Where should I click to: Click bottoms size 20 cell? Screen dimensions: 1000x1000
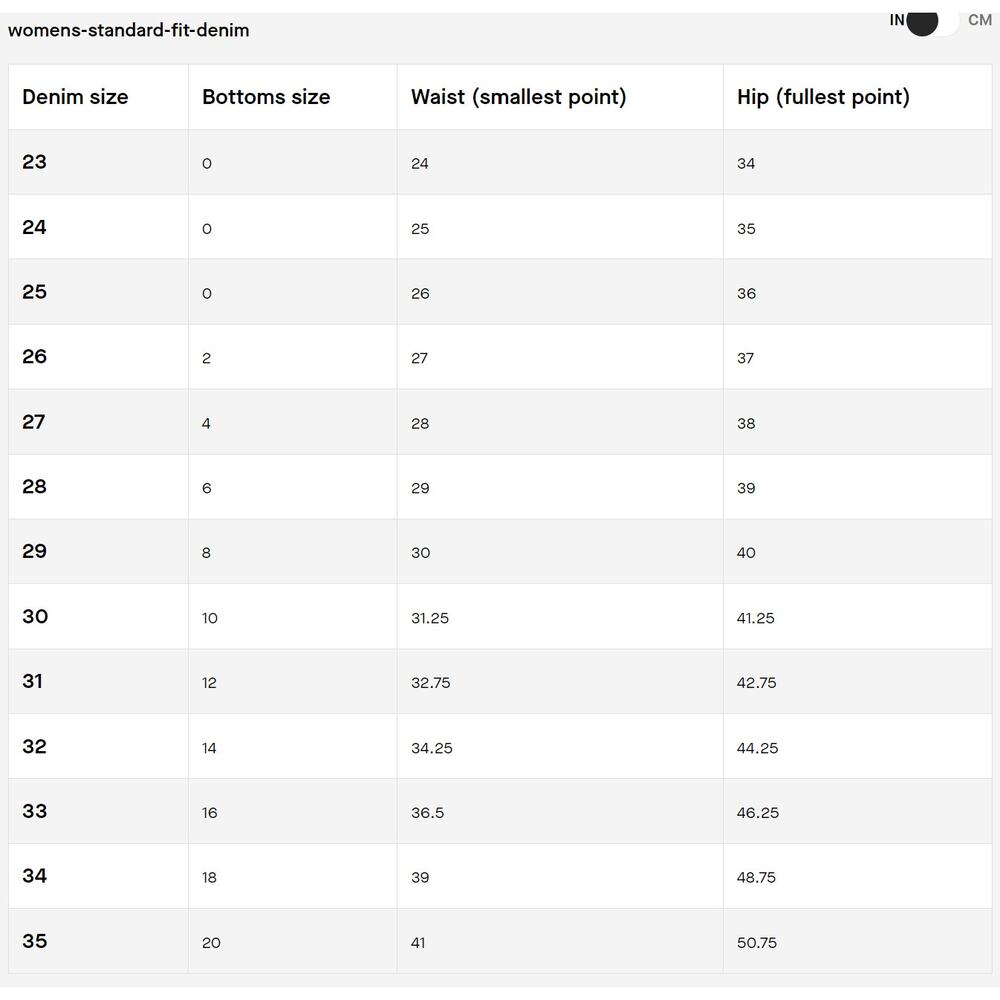pos(211,943)
